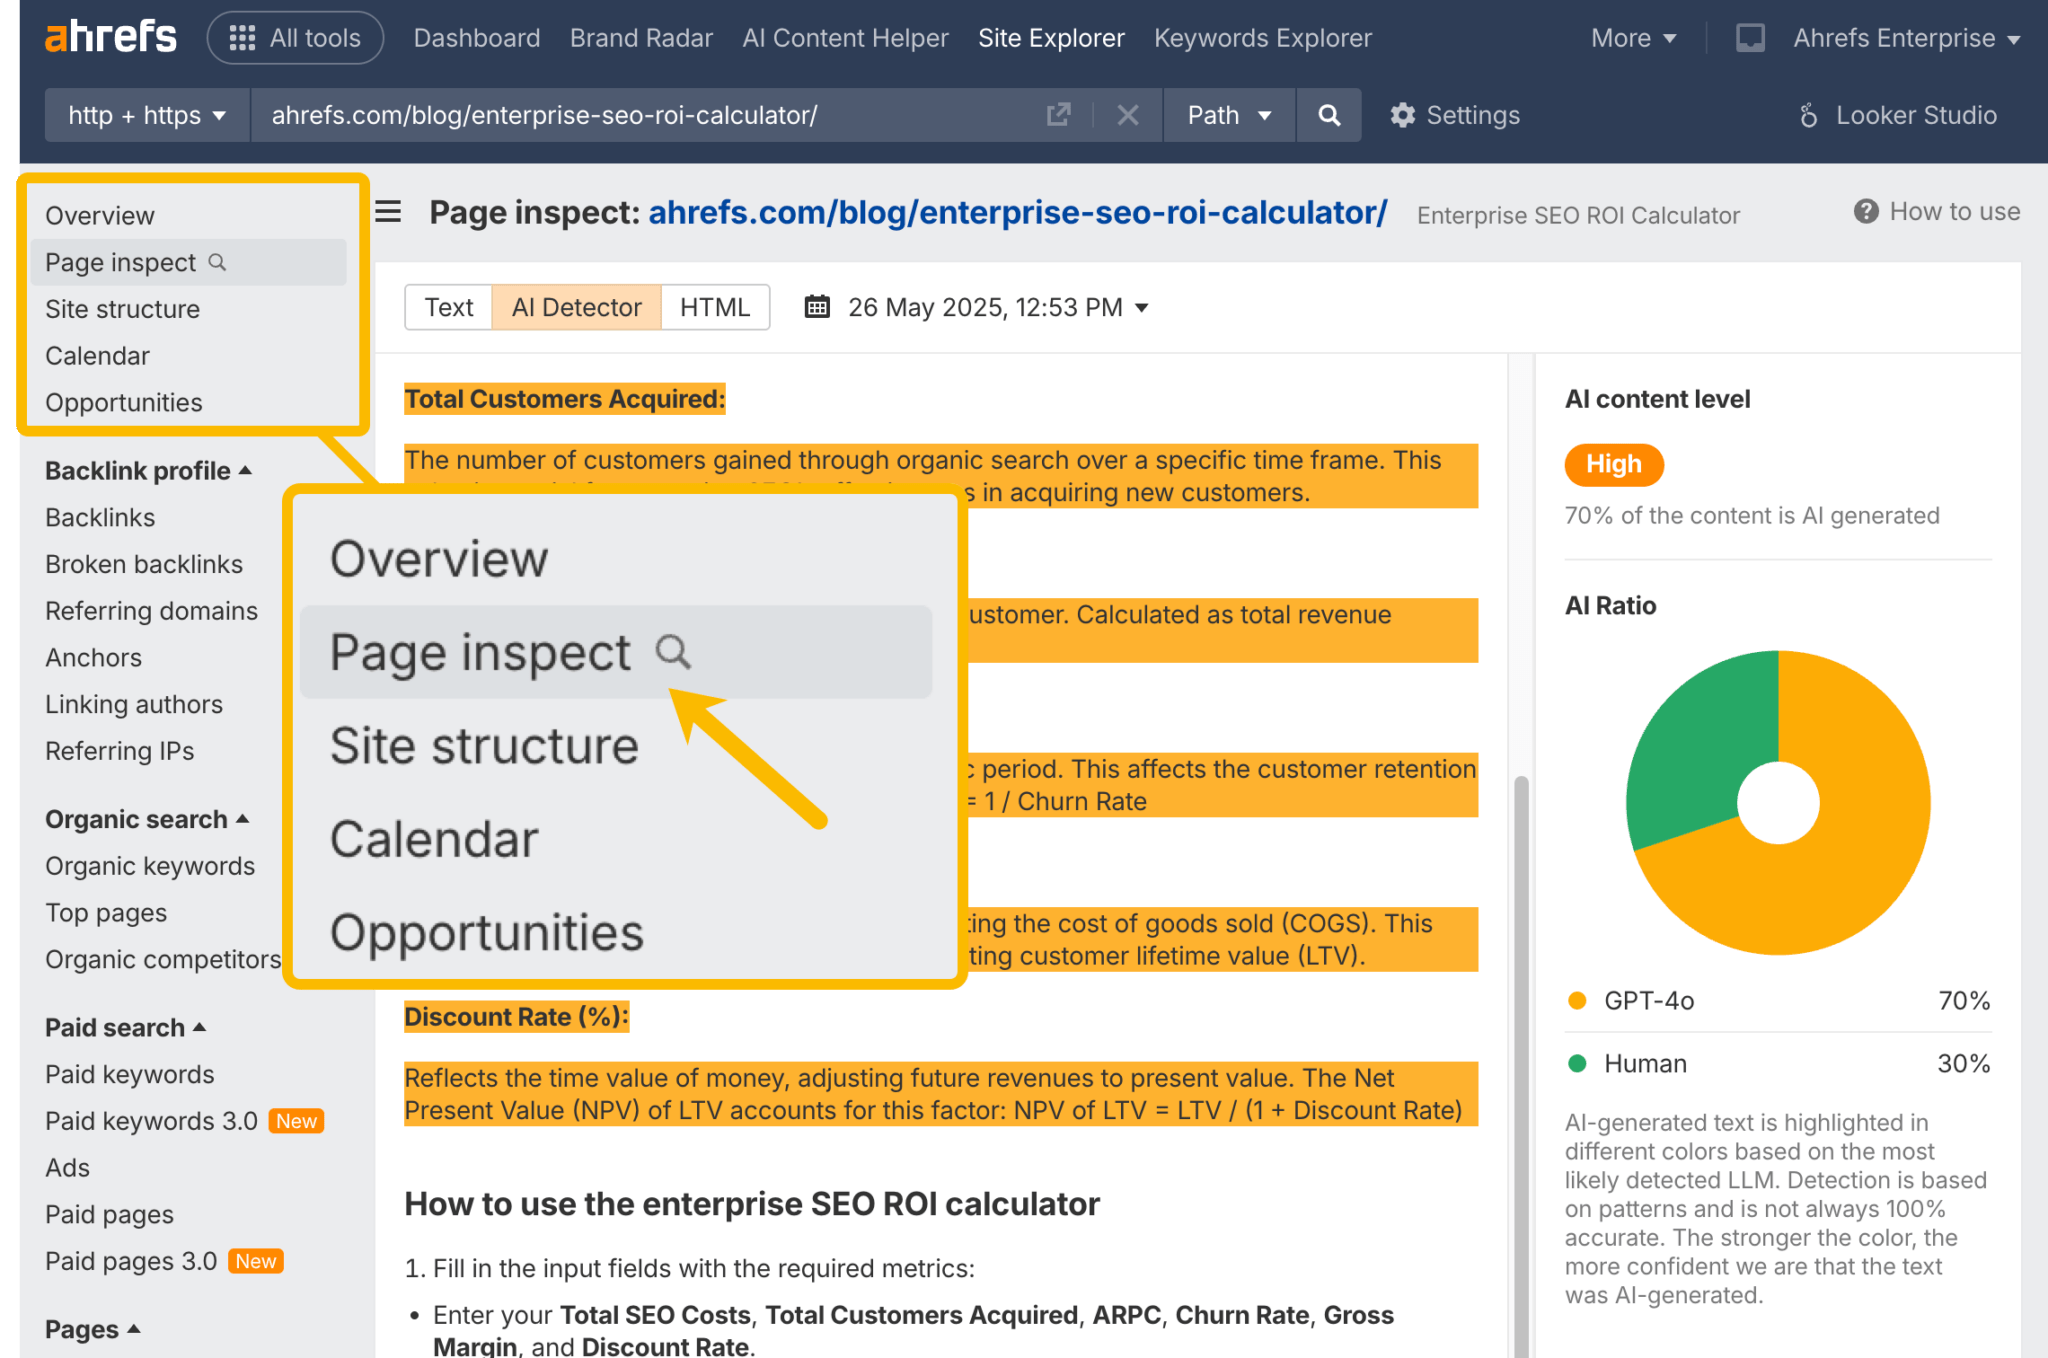Click the search magnifier in the URL bar
Screen dimensions: 2048x1358
tap(1329, 115)
